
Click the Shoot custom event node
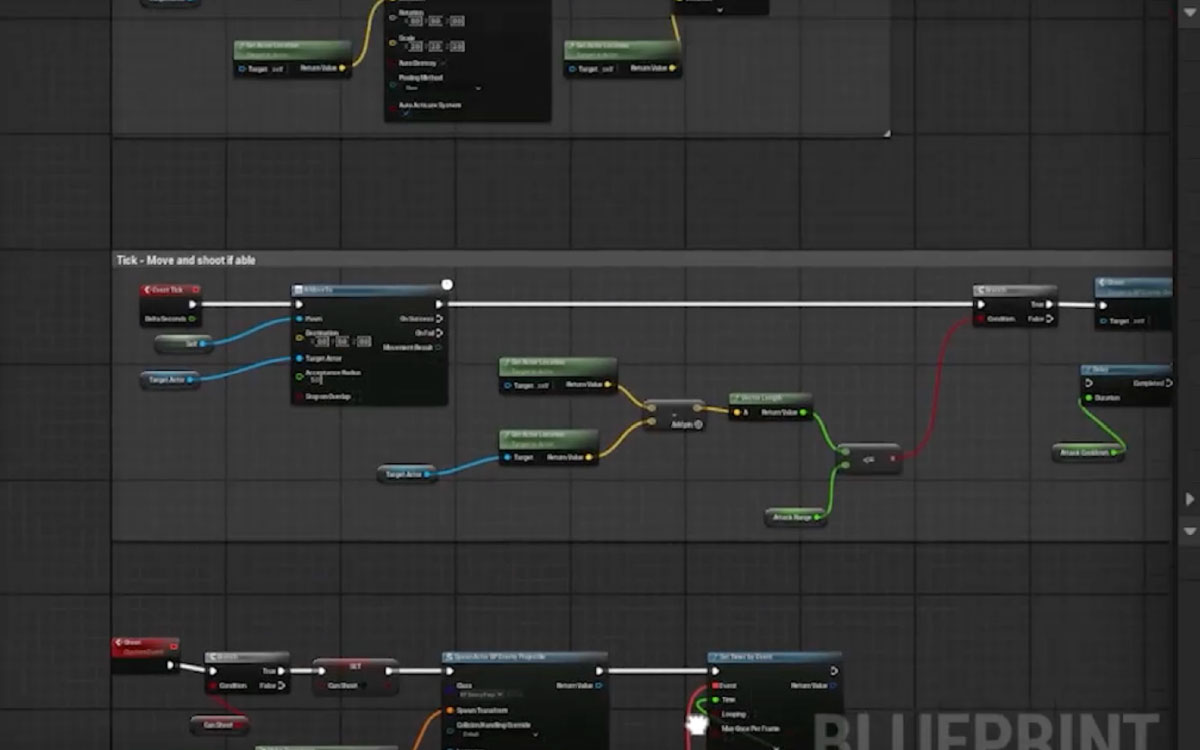tap(140, 645)
